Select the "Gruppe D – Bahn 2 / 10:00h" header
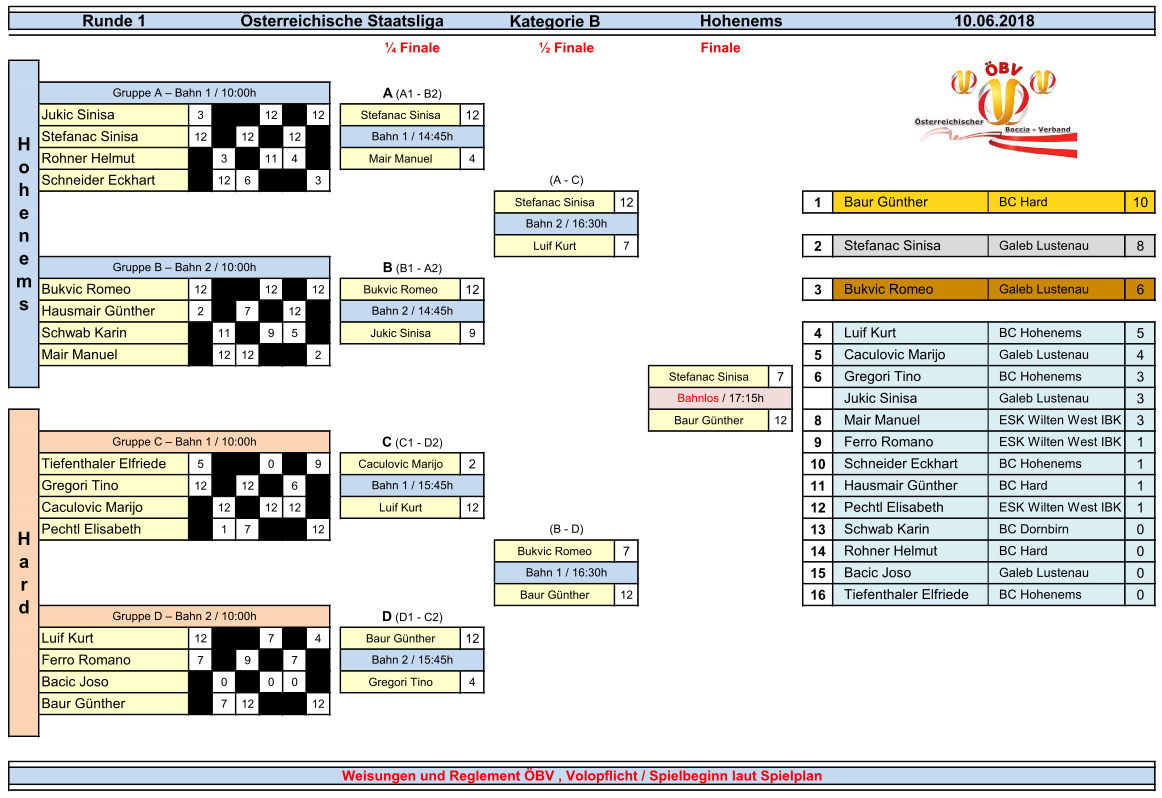This screenshot has width=1162, height=798. pos(184,617)
